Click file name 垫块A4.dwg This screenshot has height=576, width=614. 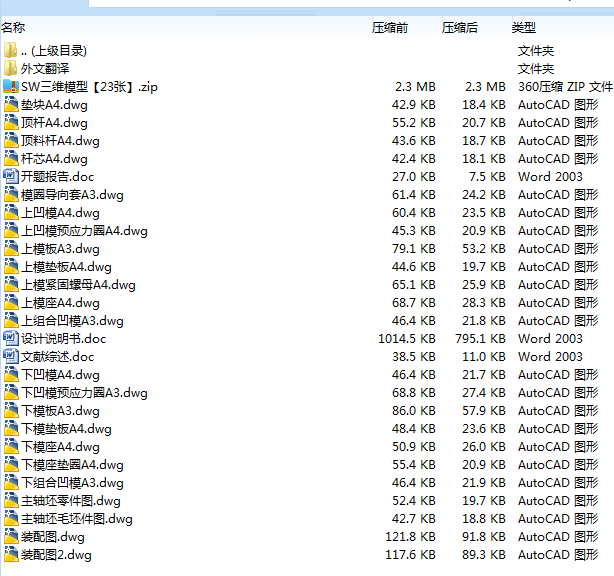pyautogui.click(x=54, y=105)
